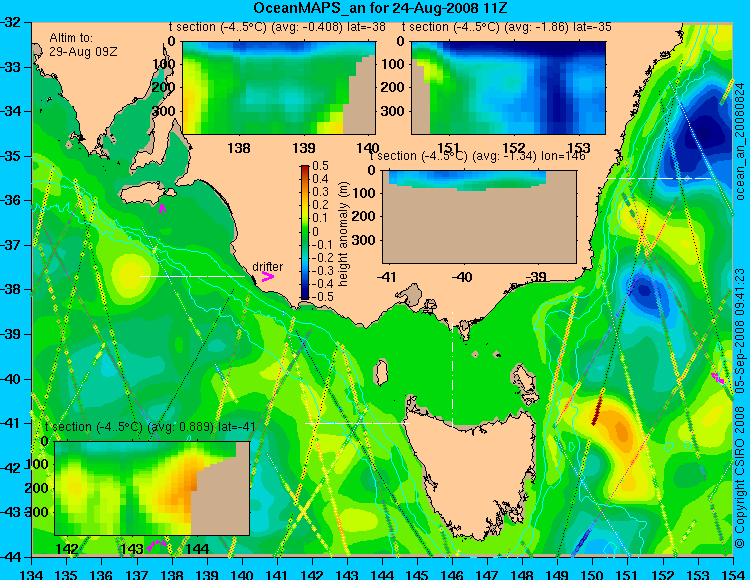This screenshot has height=580, width=750.
Task: Click the 139 longitude label under the lat=-38 inset
Action: [304, 148]
